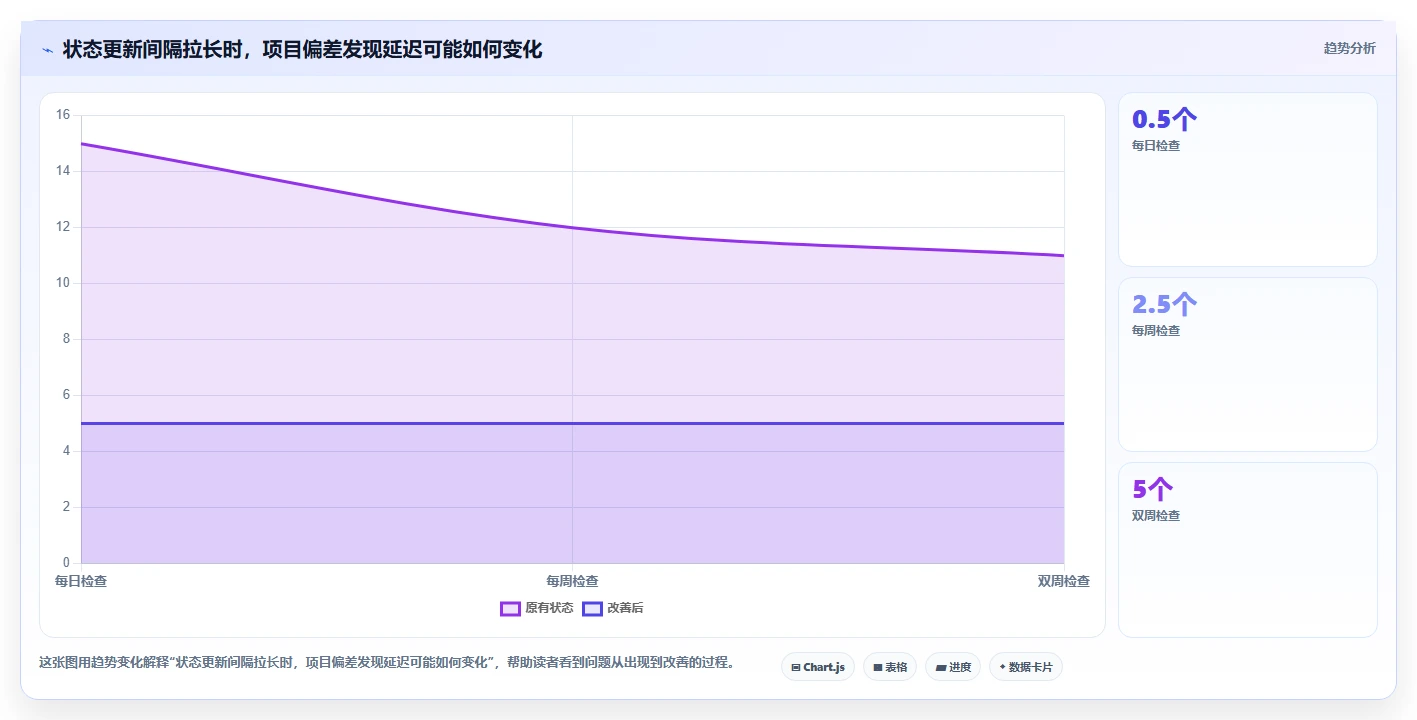The height and width of the screenshot is (720, 1417).
Task: Select the 表格 tag
Action: pos(890,667)
